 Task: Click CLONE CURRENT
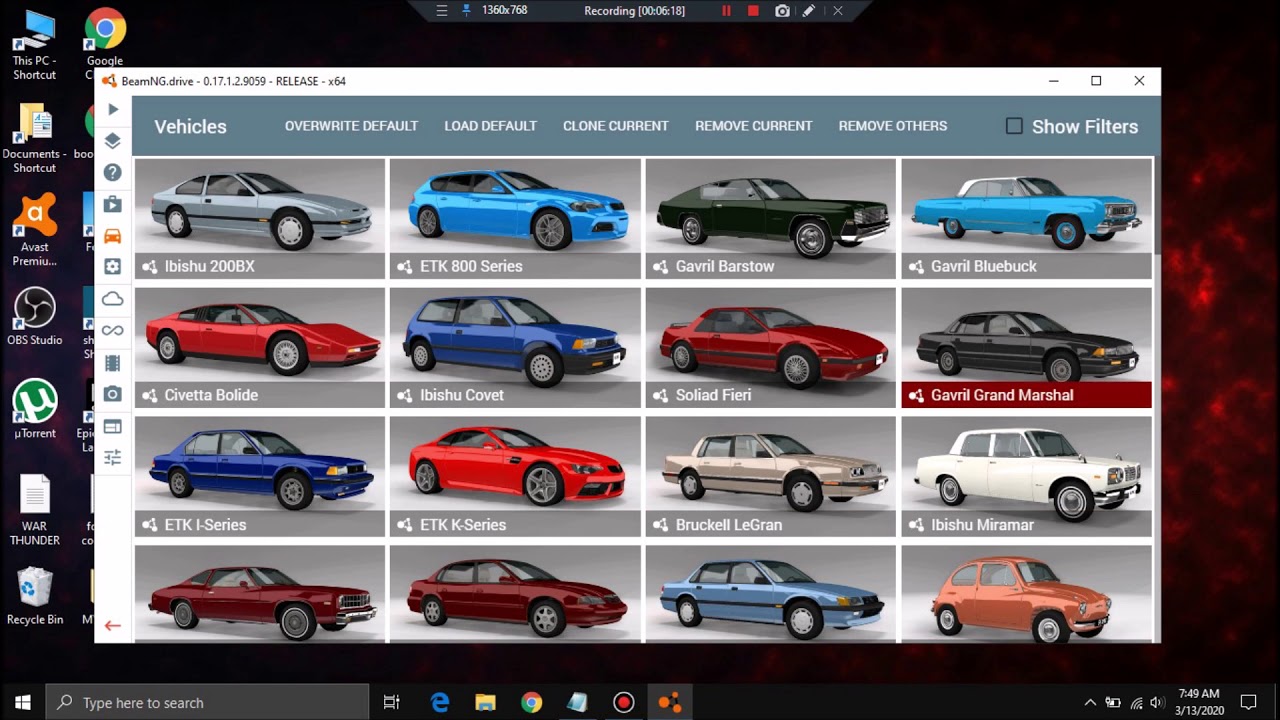615,126
